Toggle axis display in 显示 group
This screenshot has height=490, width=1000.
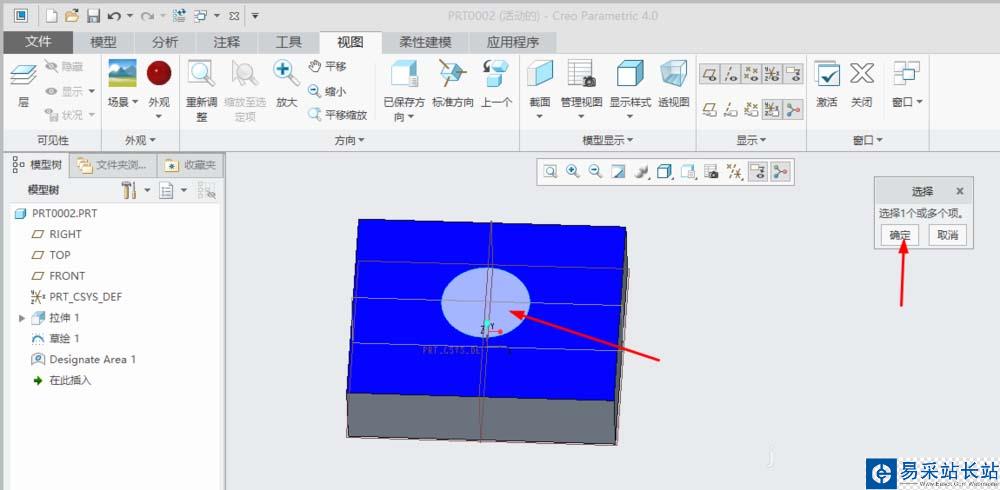coord(731,74)
